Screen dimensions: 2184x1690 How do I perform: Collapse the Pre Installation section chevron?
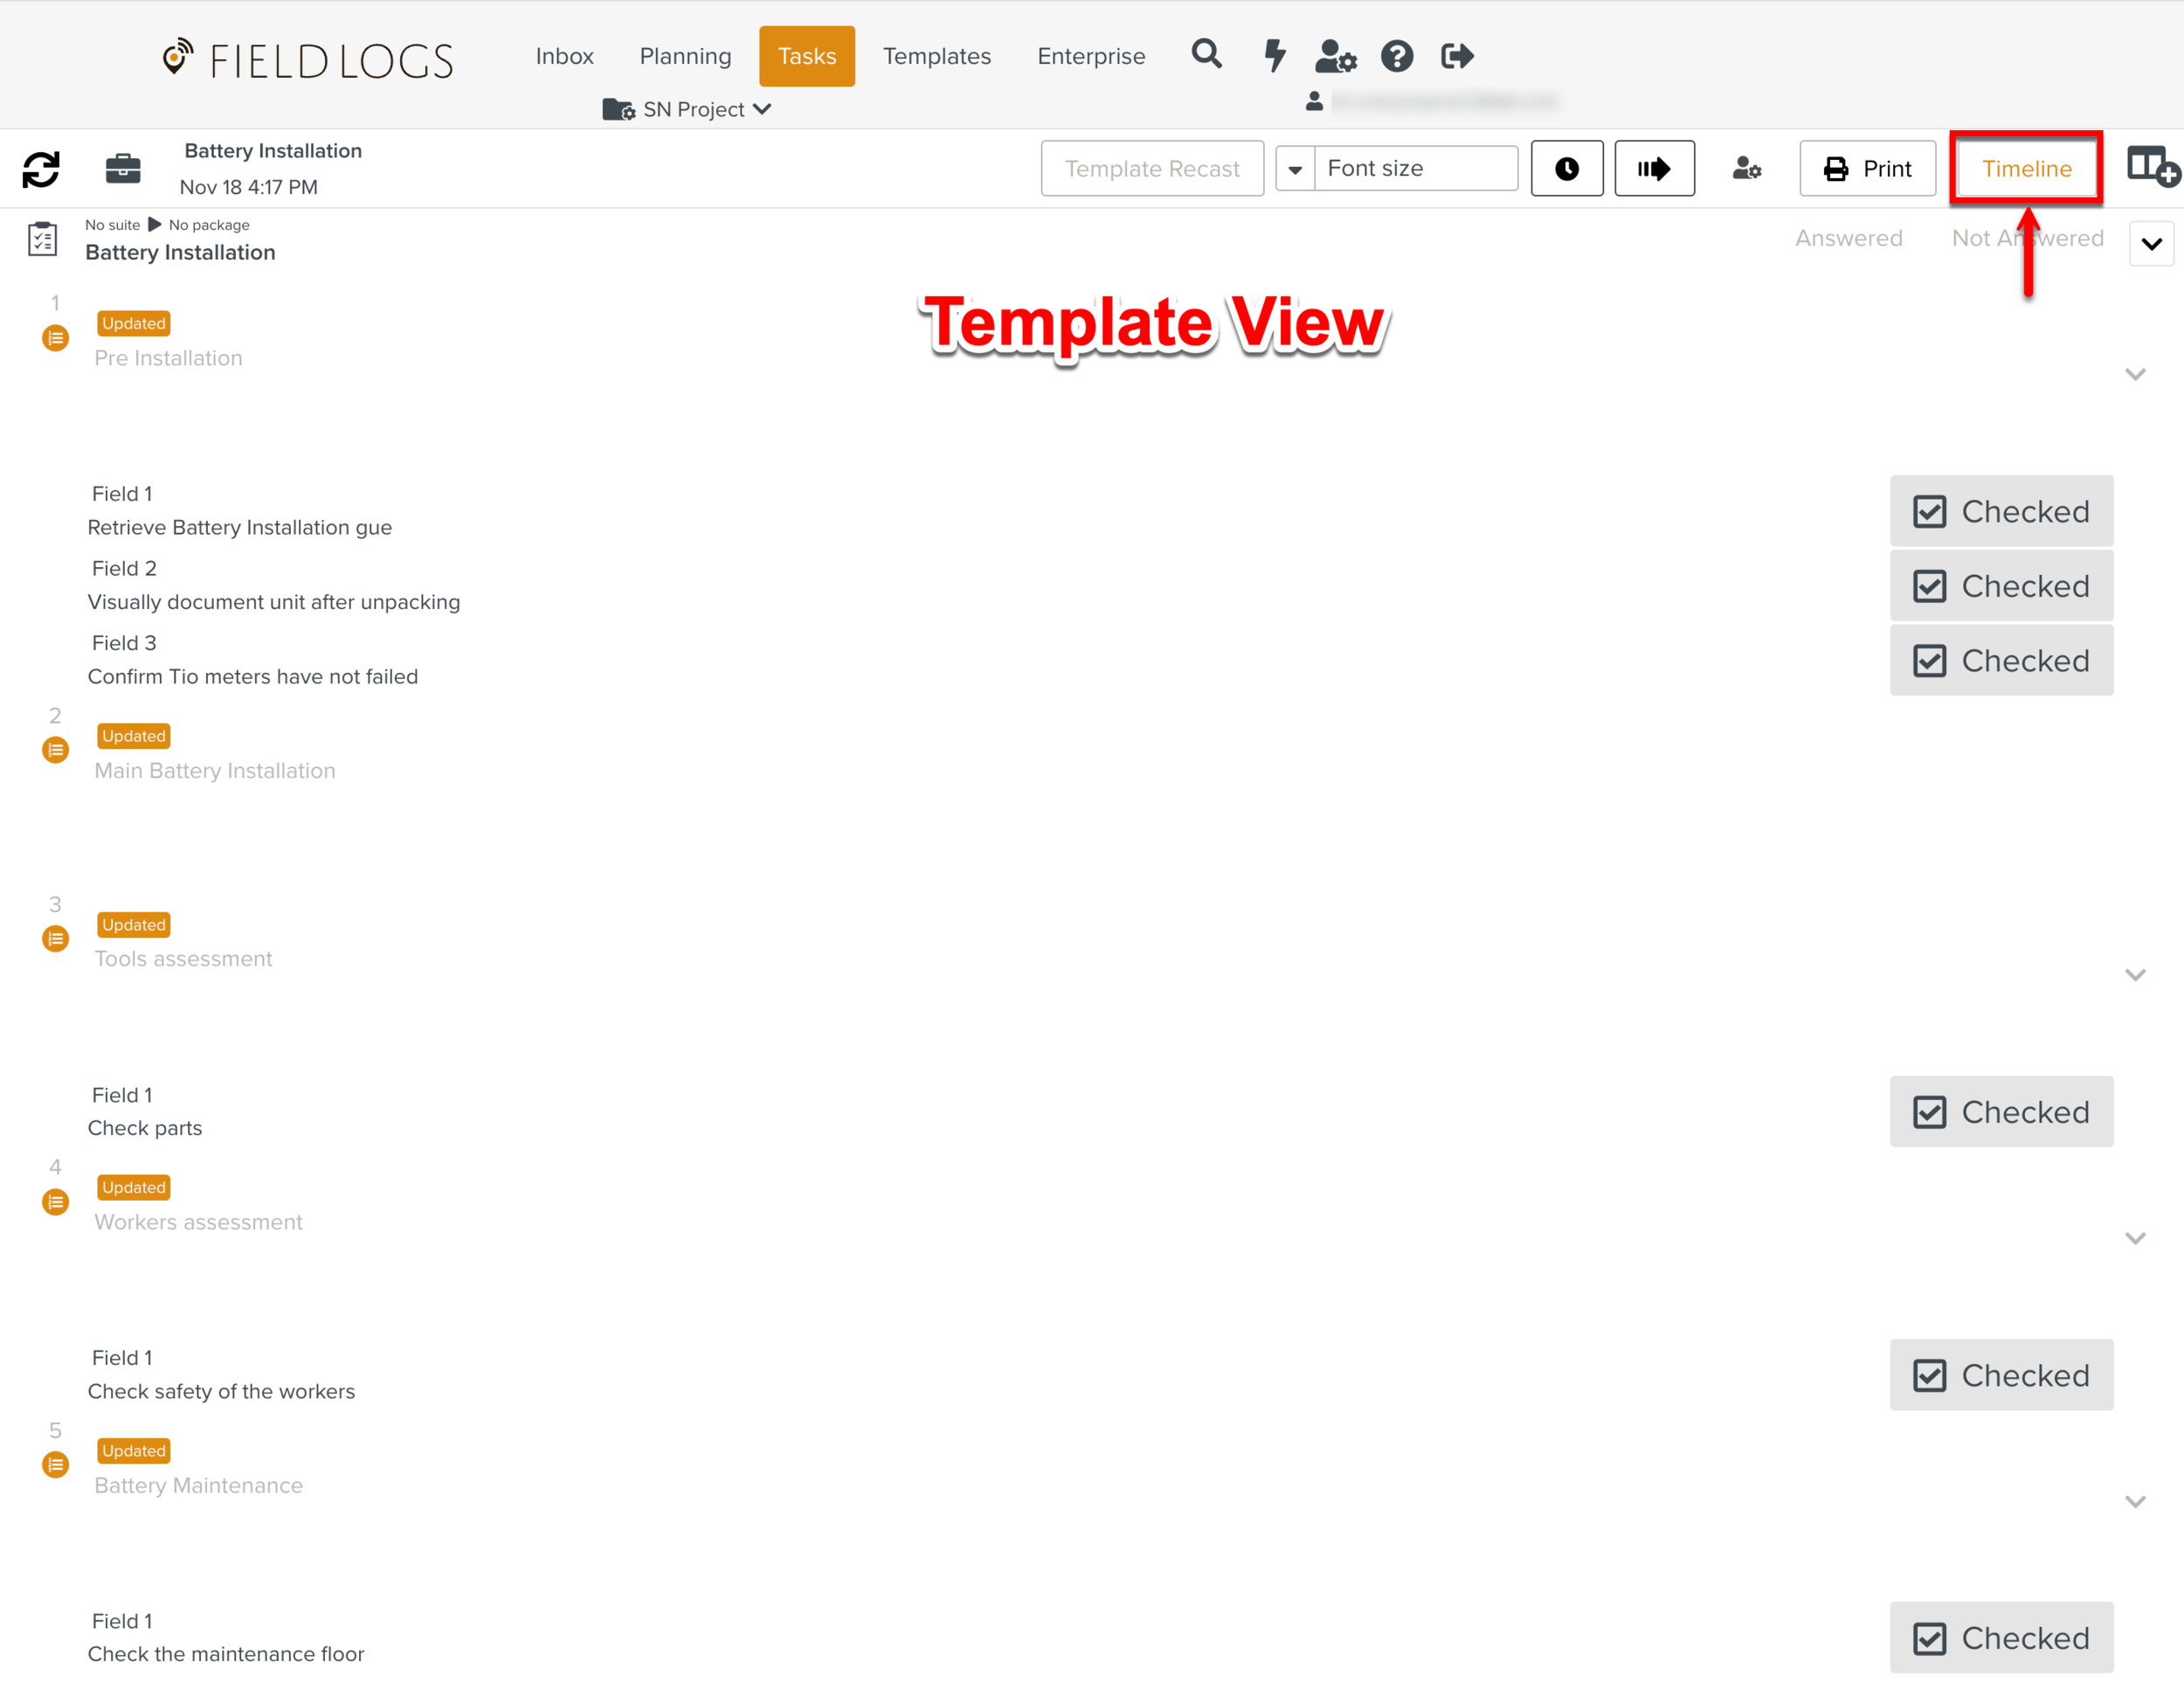click(2134, 374)
